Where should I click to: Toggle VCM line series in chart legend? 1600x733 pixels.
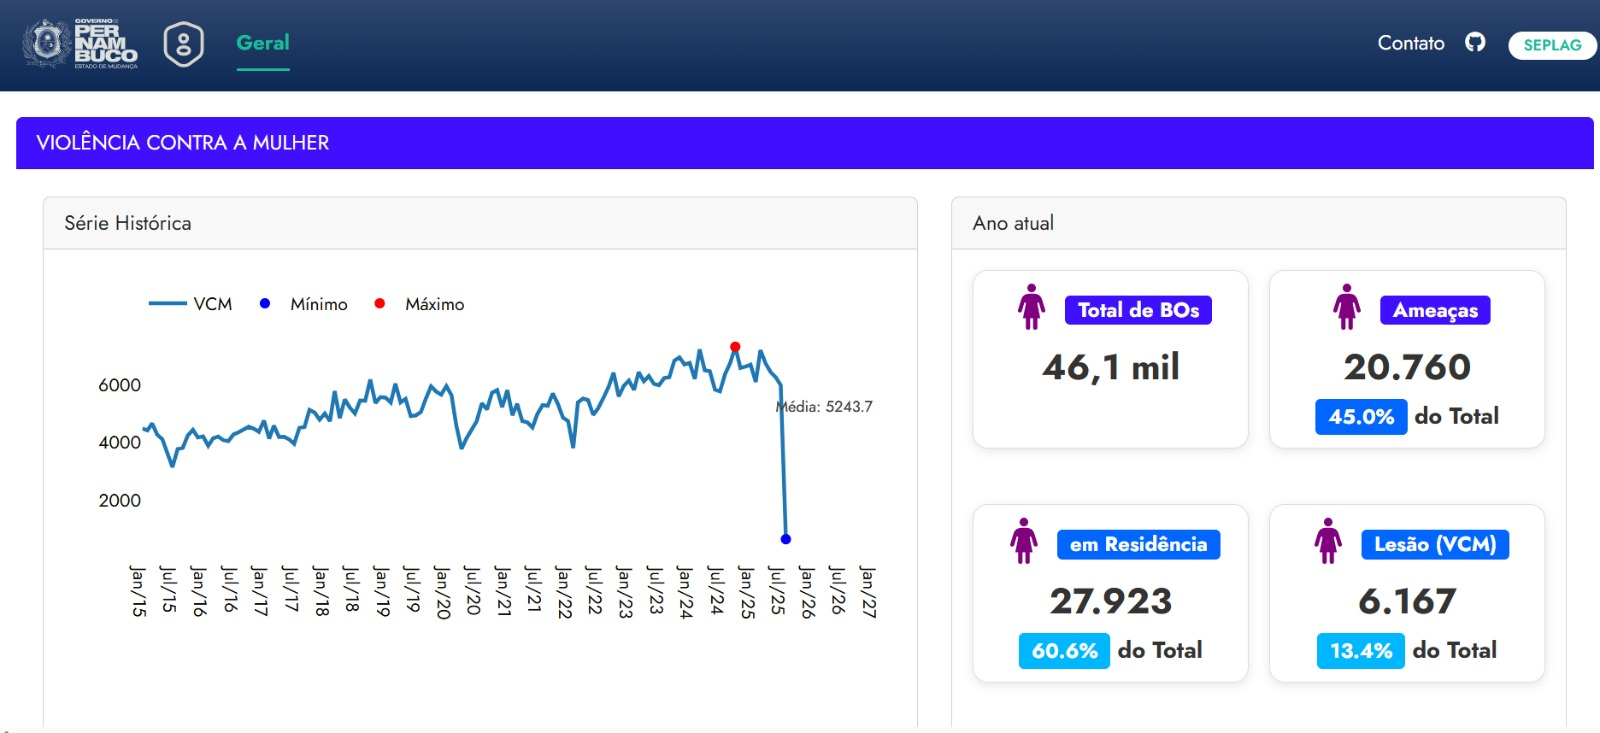(191, 304)
